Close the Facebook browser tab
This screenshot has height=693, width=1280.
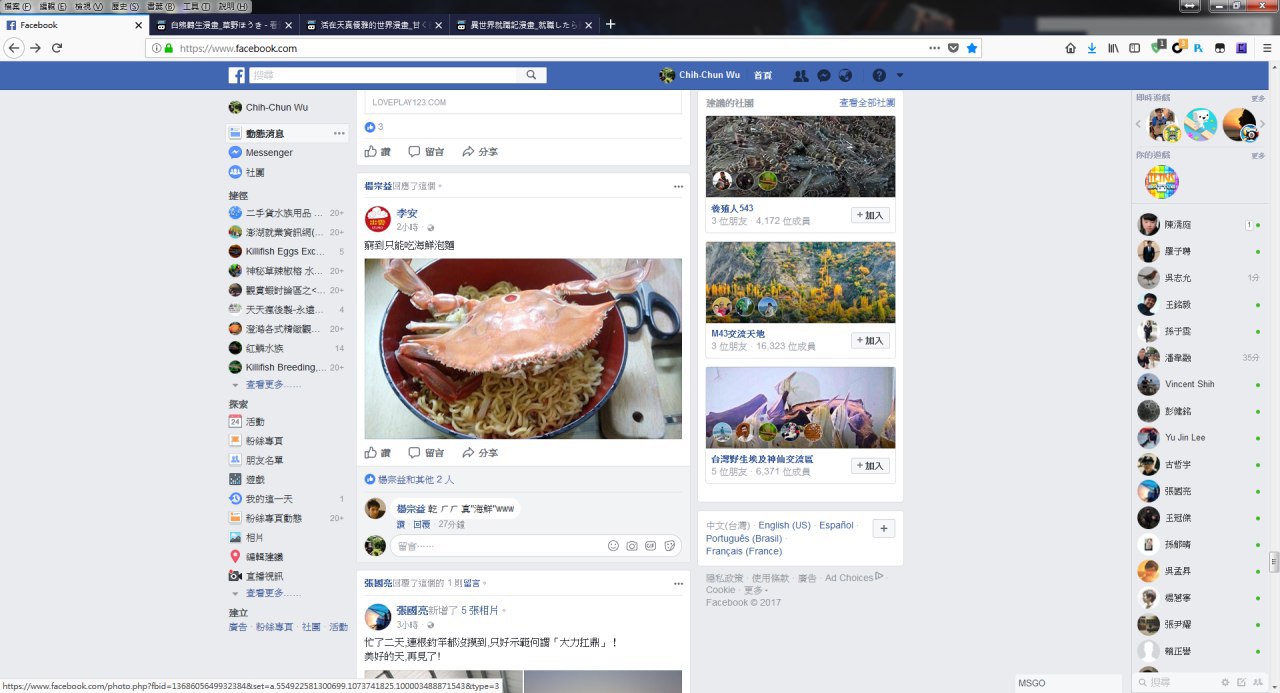click(x=139, y=25)
